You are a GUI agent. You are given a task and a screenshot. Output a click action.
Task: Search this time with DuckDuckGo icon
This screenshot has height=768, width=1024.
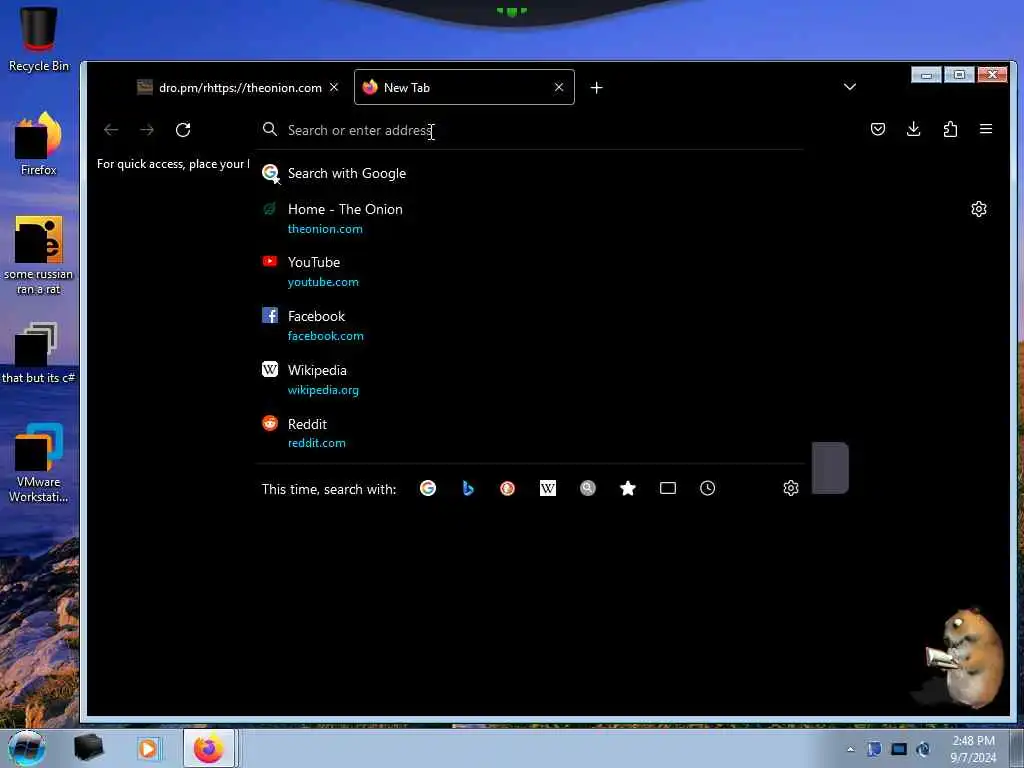(507, 488)
